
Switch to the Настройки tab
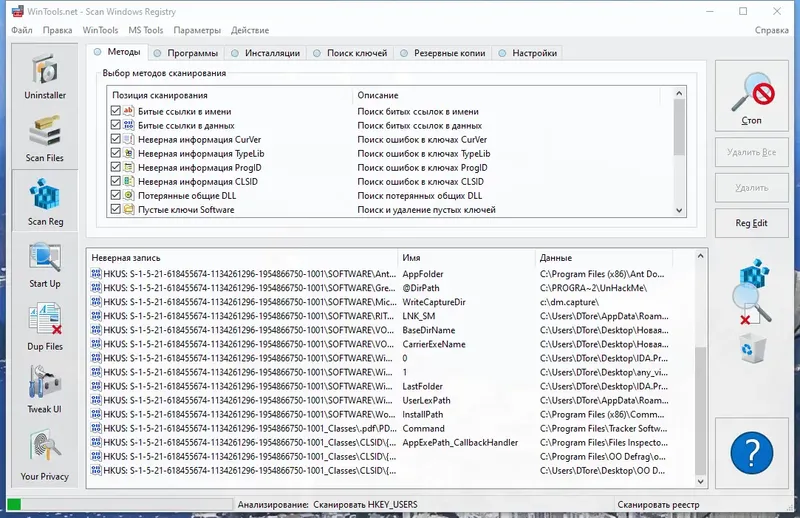528,53
